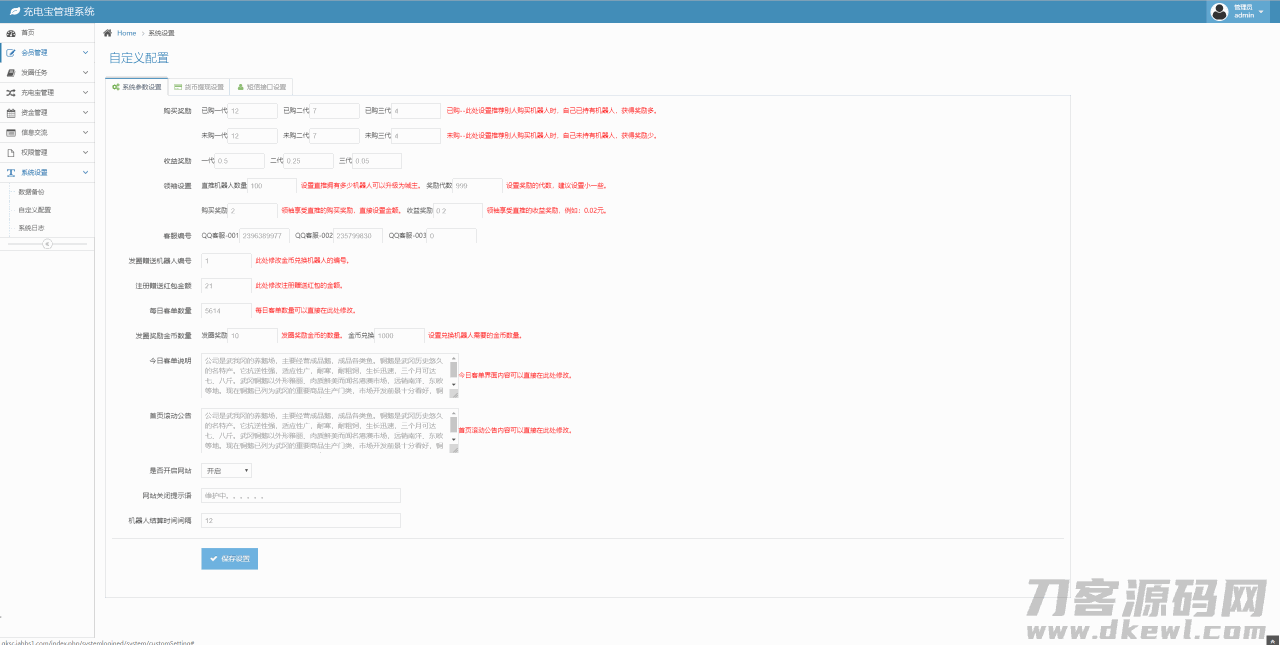Click the 信息交流 window icon

point(11,132)
